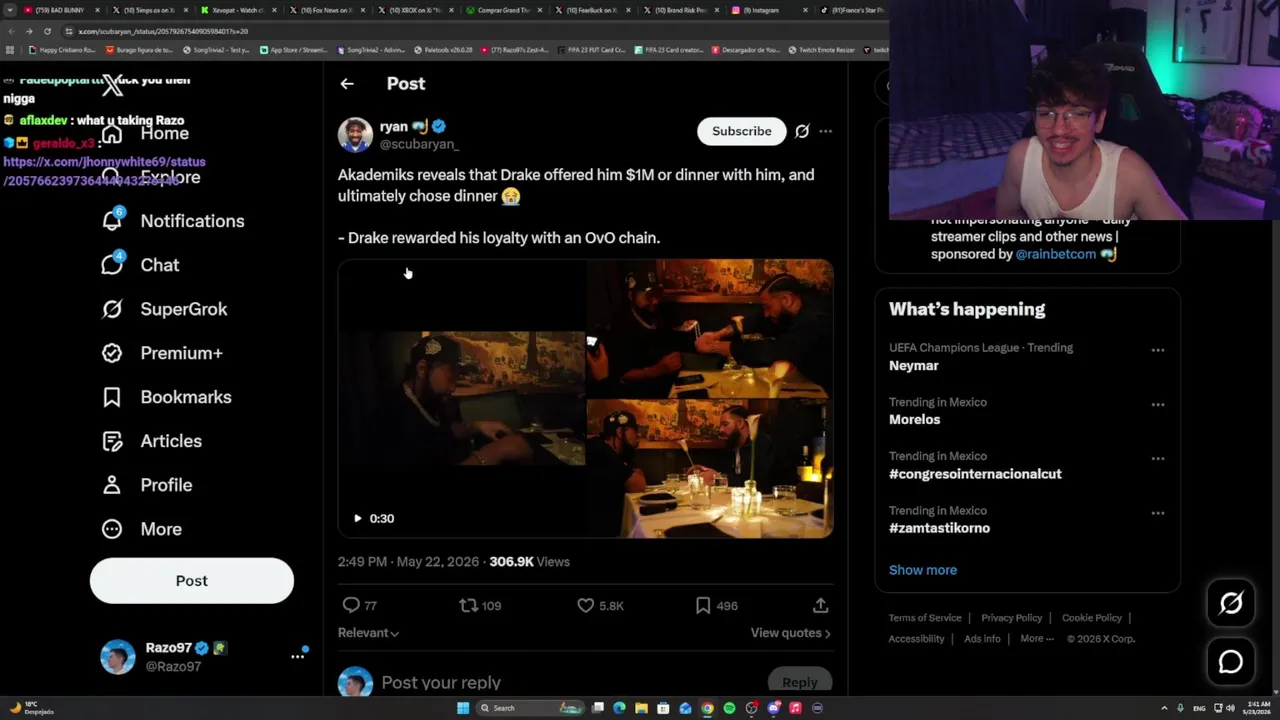1280x720 pixels.
Task: Show more trending topics
Action: coord(923,570)
